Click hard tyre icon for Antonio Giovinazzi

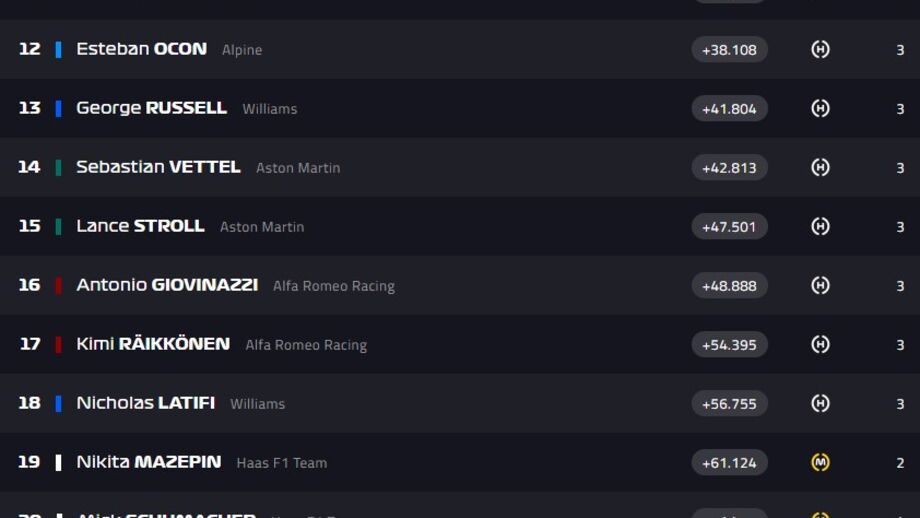(x=820, y=285)
